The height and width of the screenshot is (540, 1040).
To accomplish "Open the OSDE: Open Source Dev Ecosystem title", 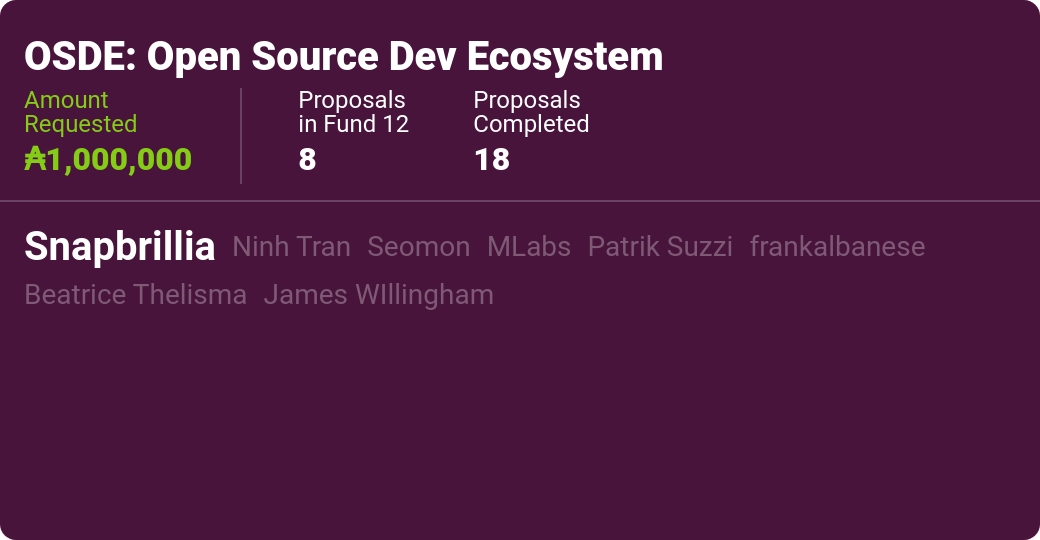I will pyautogui.click(x=344, y=57).
